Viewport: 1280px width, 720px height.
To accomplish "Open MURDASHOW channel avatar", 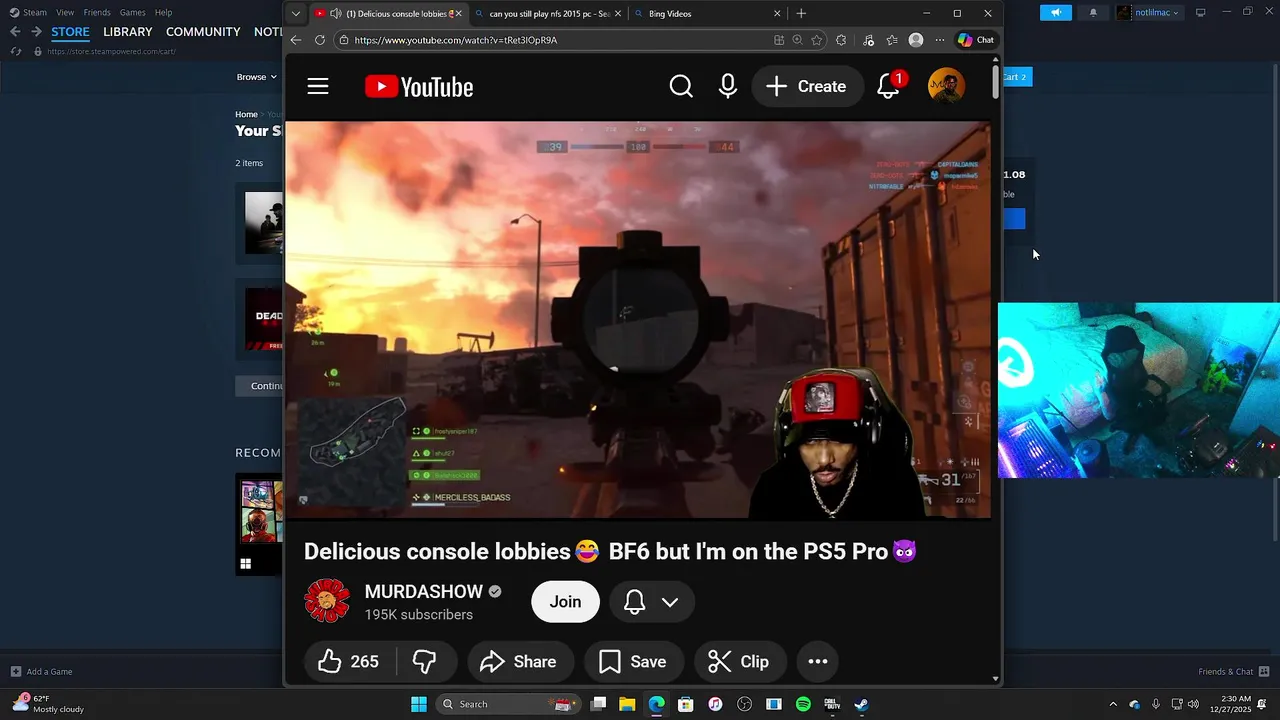I will point(327,601).
